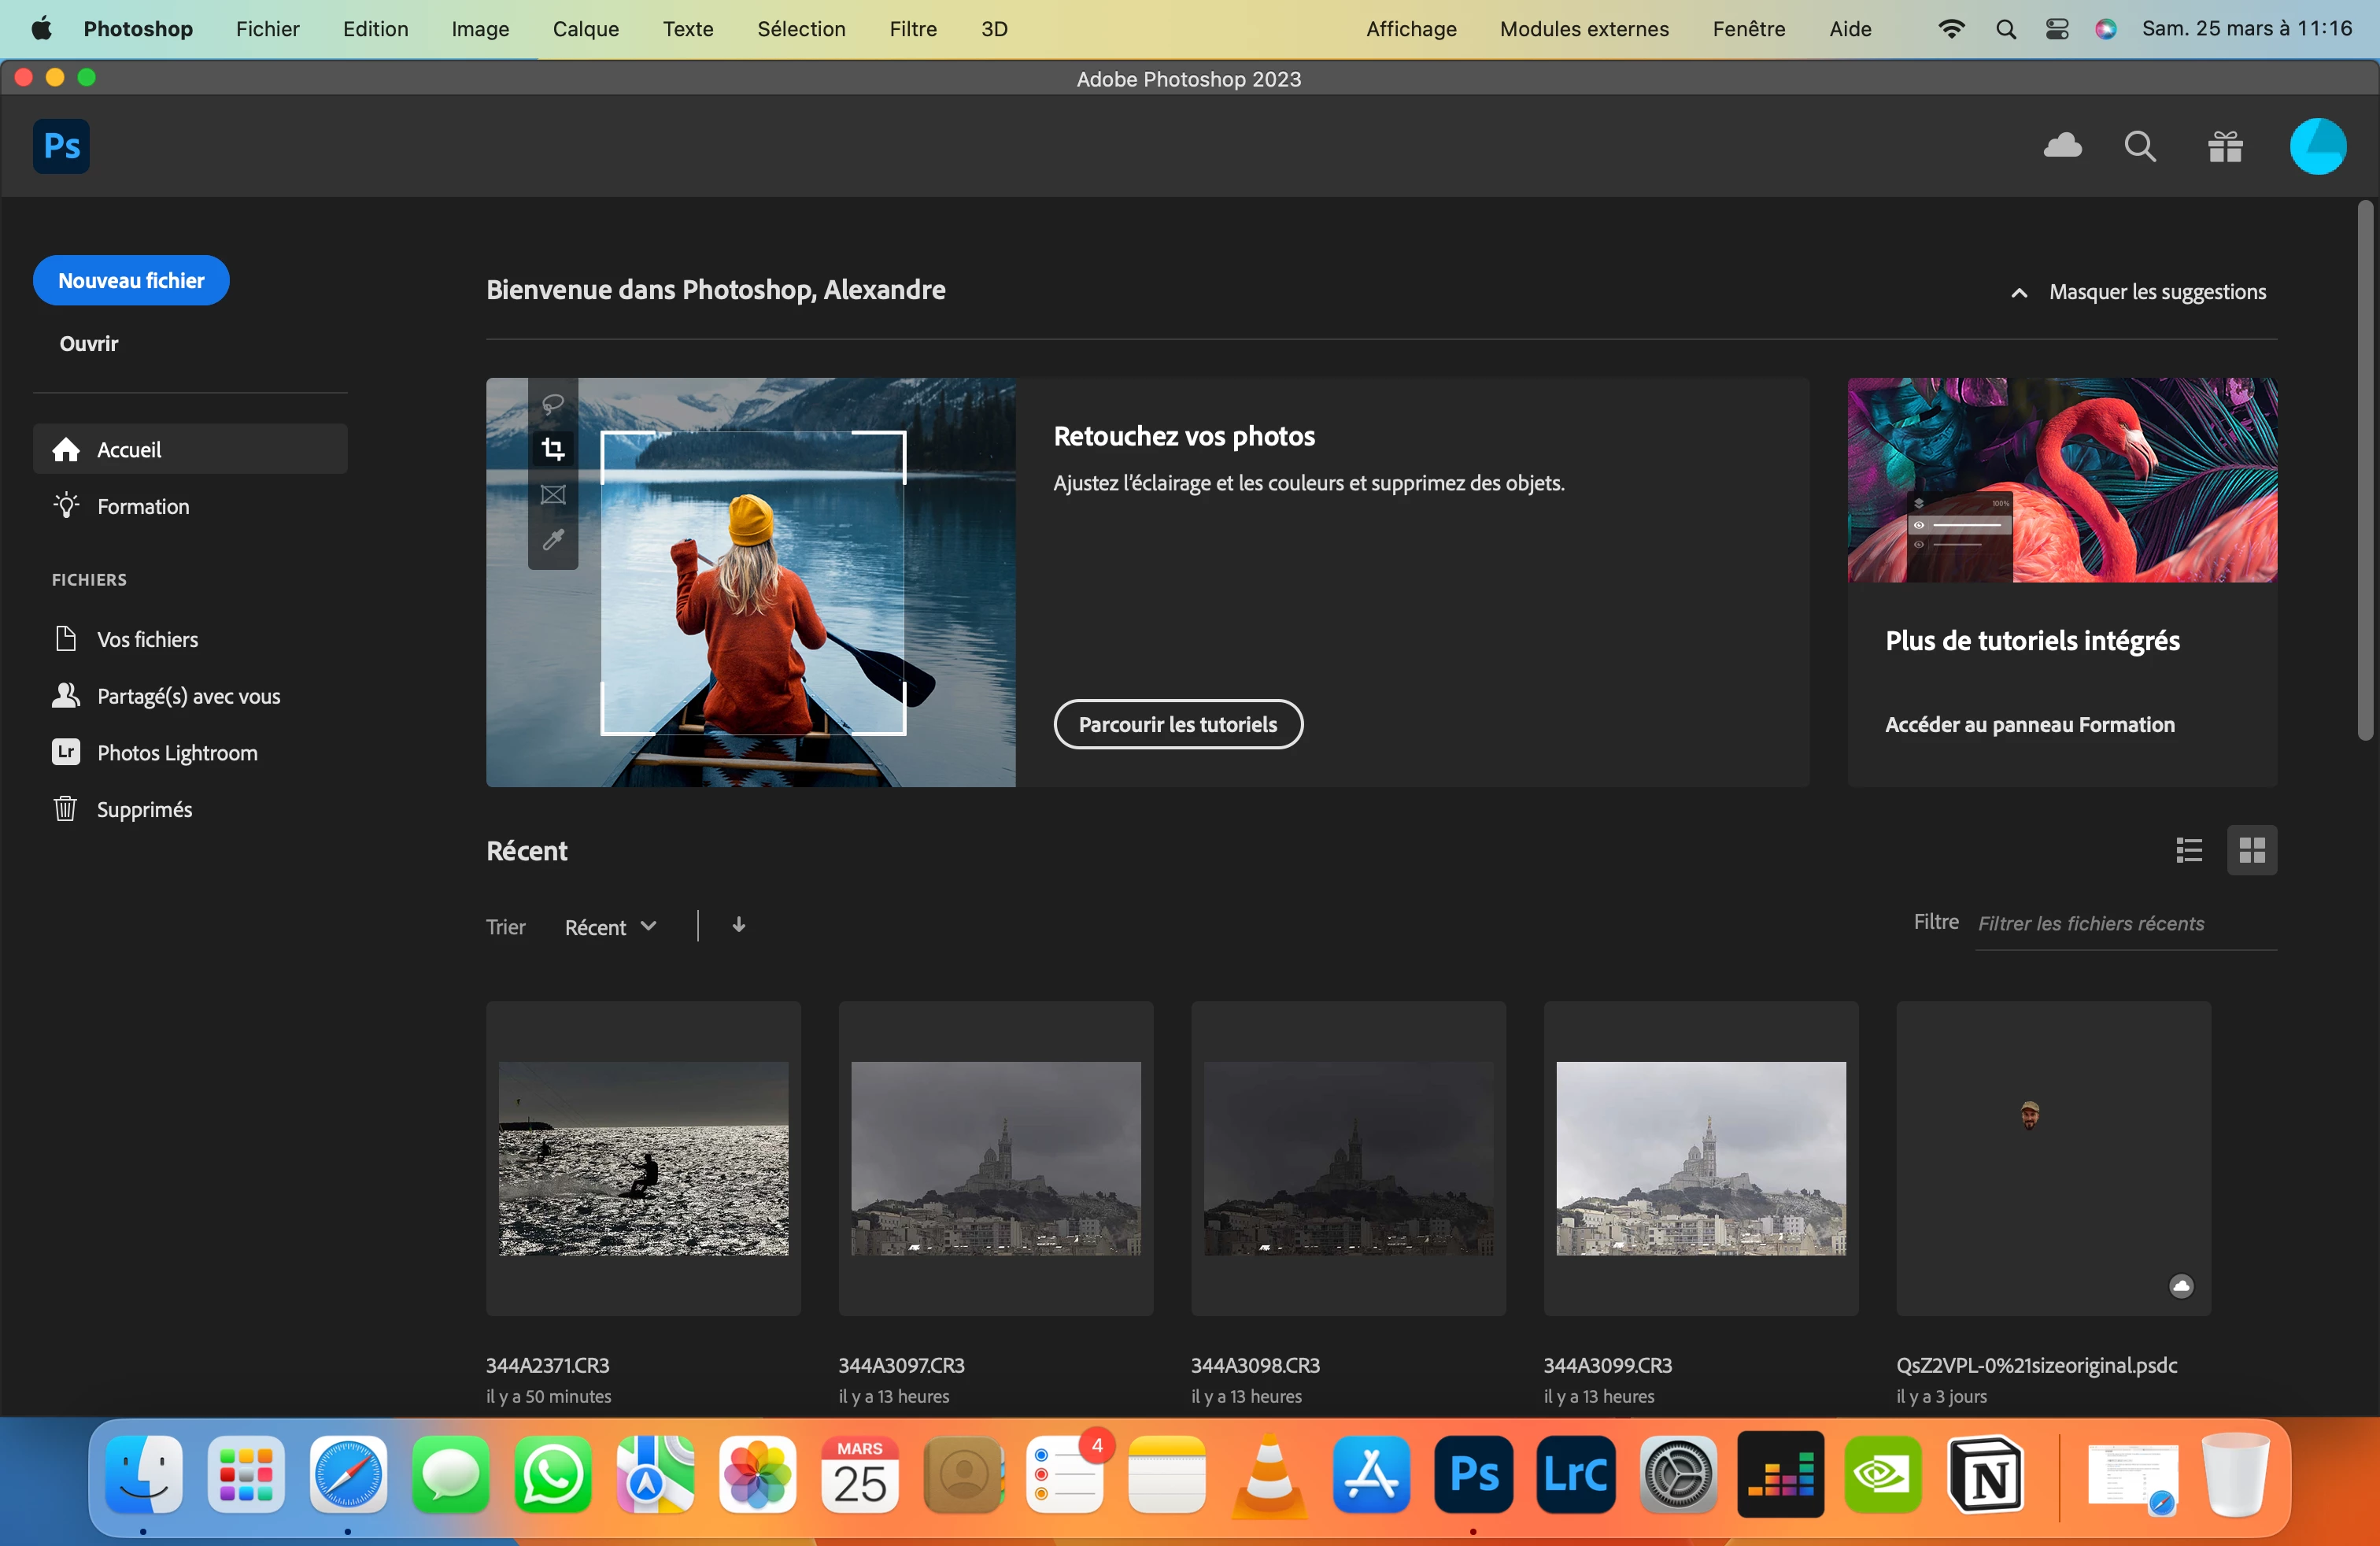The image size is (2380, 1546).
Task: Click Parcourir les tutoriels button
Action: coord(1177,724)
